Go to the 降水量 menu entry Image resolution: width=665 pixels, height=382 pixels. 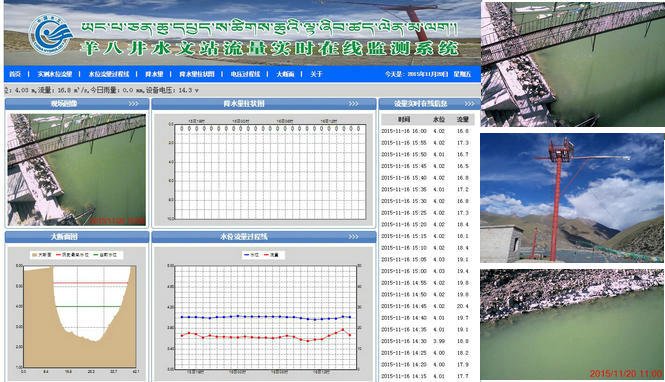(154, 74)
